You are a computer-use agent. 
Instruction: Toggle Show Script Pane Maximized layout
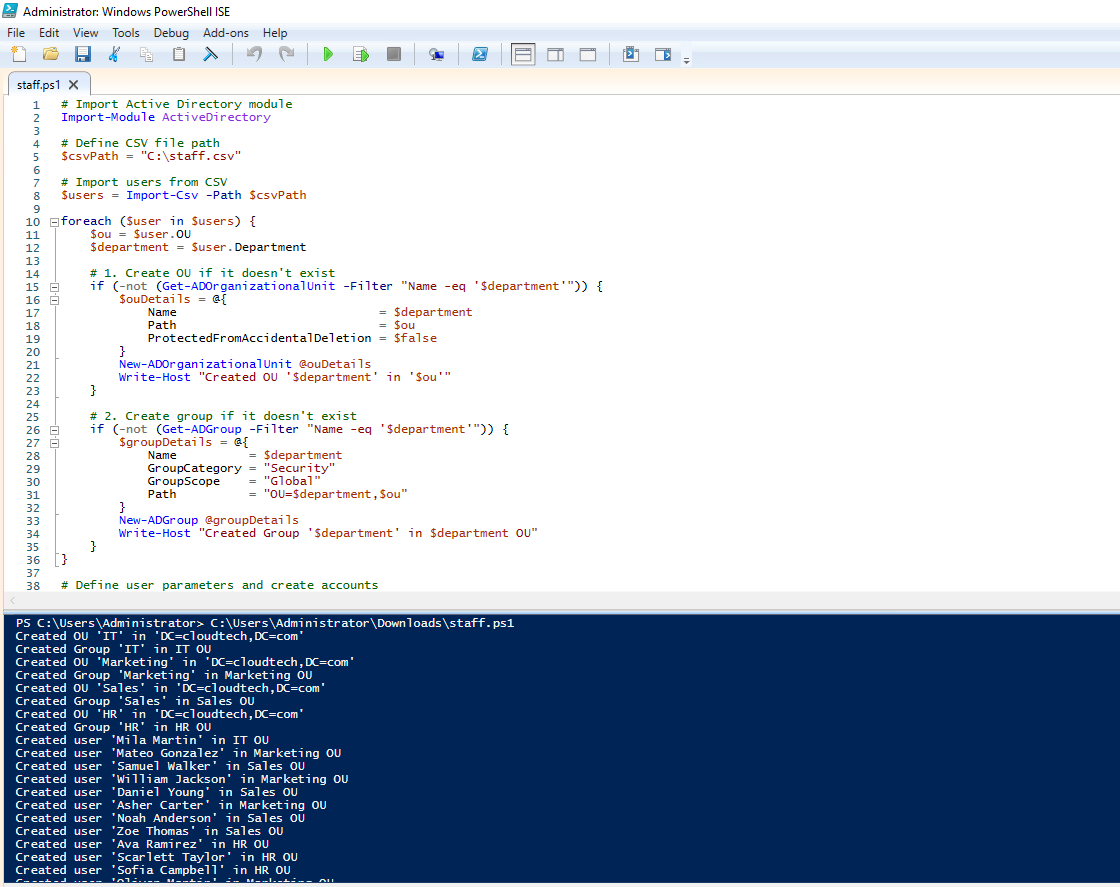click(x=588, y=54)
